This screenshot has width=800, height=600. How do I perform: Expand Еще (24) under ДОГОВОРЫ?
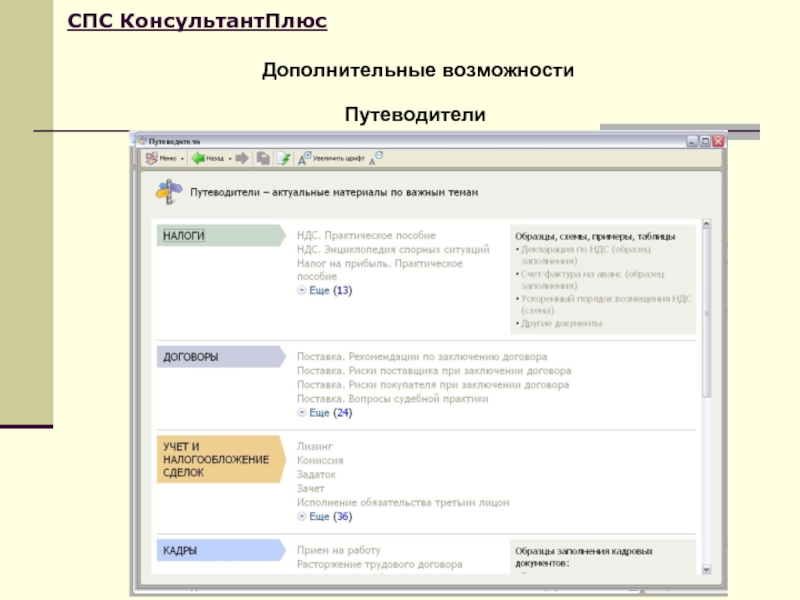click(x=325, y=412)
